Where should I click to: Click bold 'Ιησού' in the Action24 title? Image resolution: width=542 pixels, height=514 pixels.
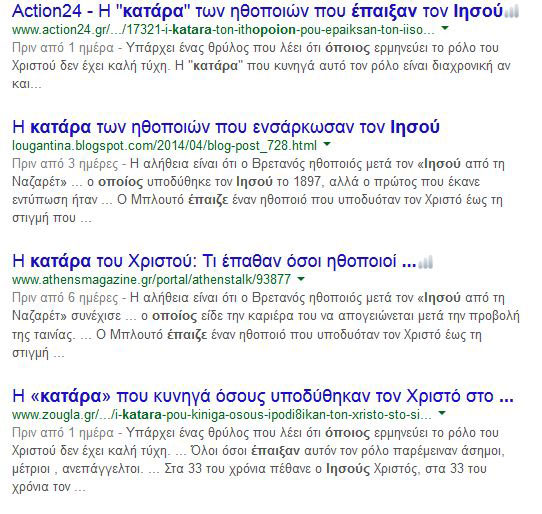478,11
